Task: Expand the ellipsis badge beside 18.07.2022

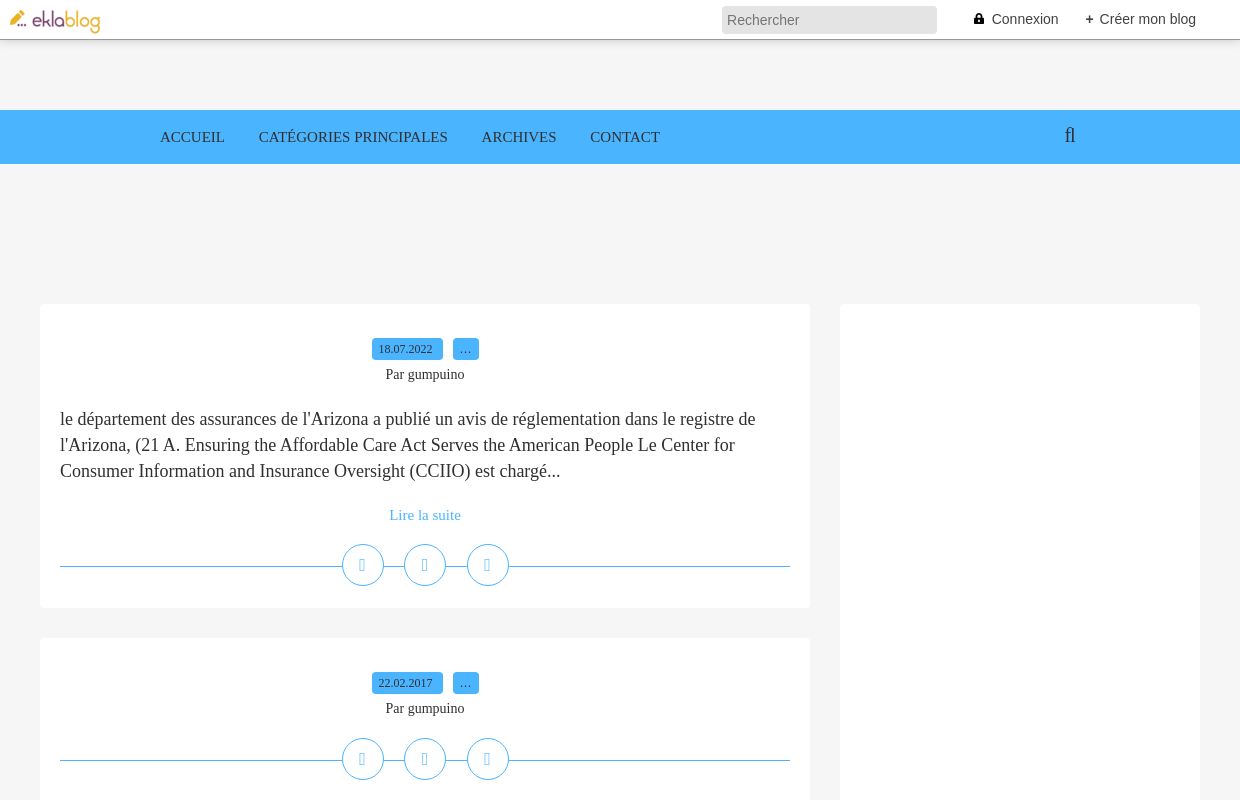Action: pyautogui.click(x=466, y=349)
